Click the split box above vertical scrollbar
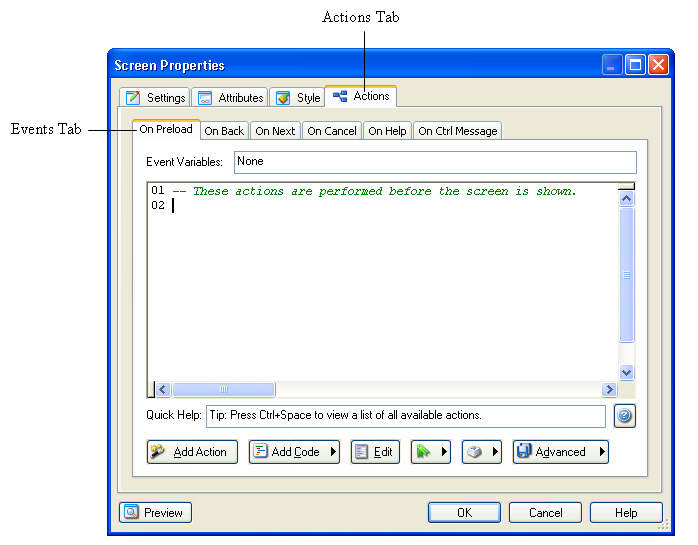The height and width of the screenshot is (545, 698). point(626,186)
